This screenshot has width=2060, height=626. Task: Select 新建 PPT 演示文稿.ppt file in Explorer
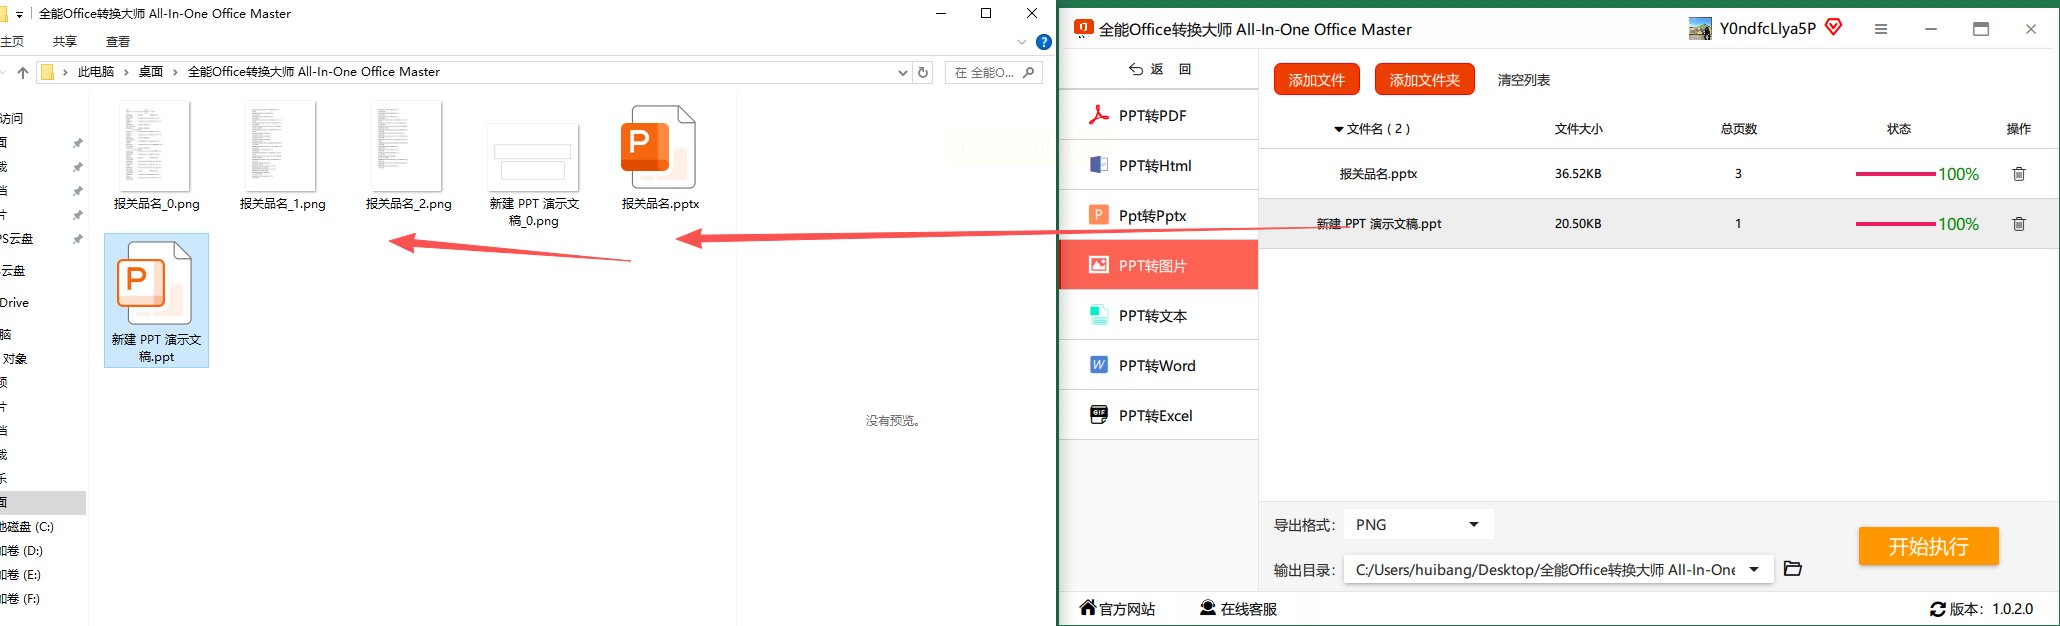pos(156,300)
